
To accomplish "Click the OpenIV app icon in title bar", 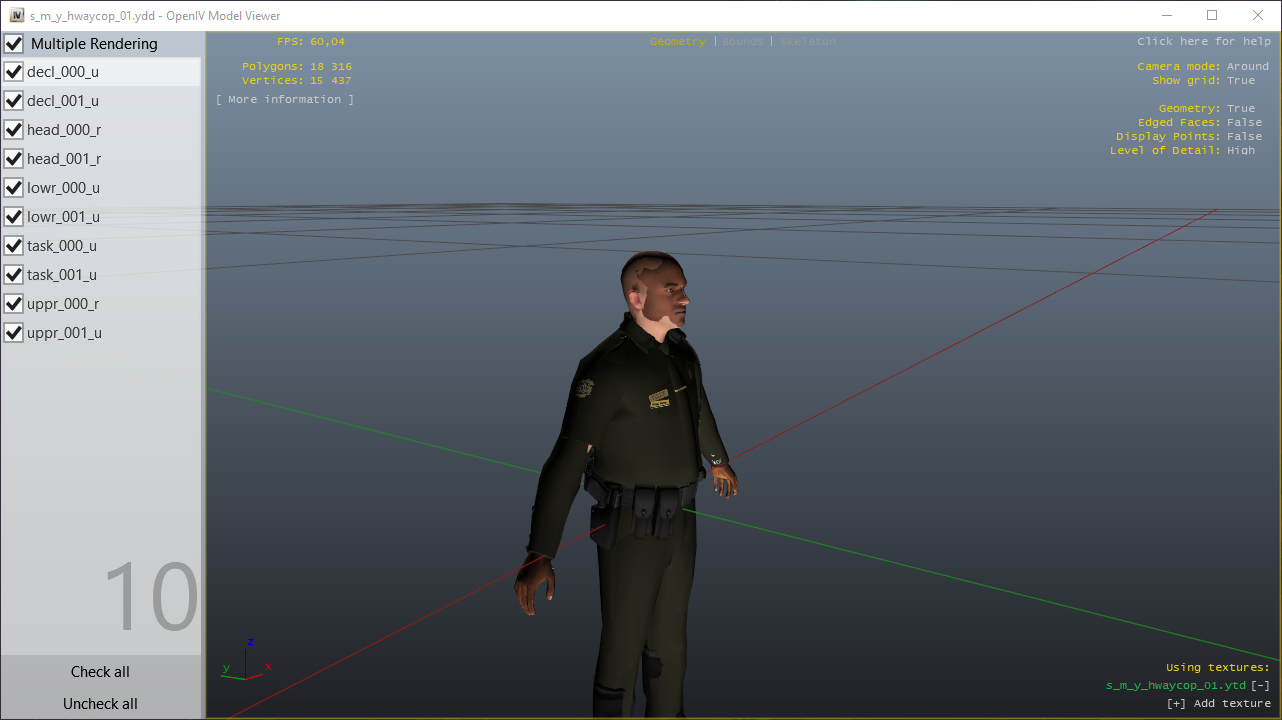I will tap(17, 15).
